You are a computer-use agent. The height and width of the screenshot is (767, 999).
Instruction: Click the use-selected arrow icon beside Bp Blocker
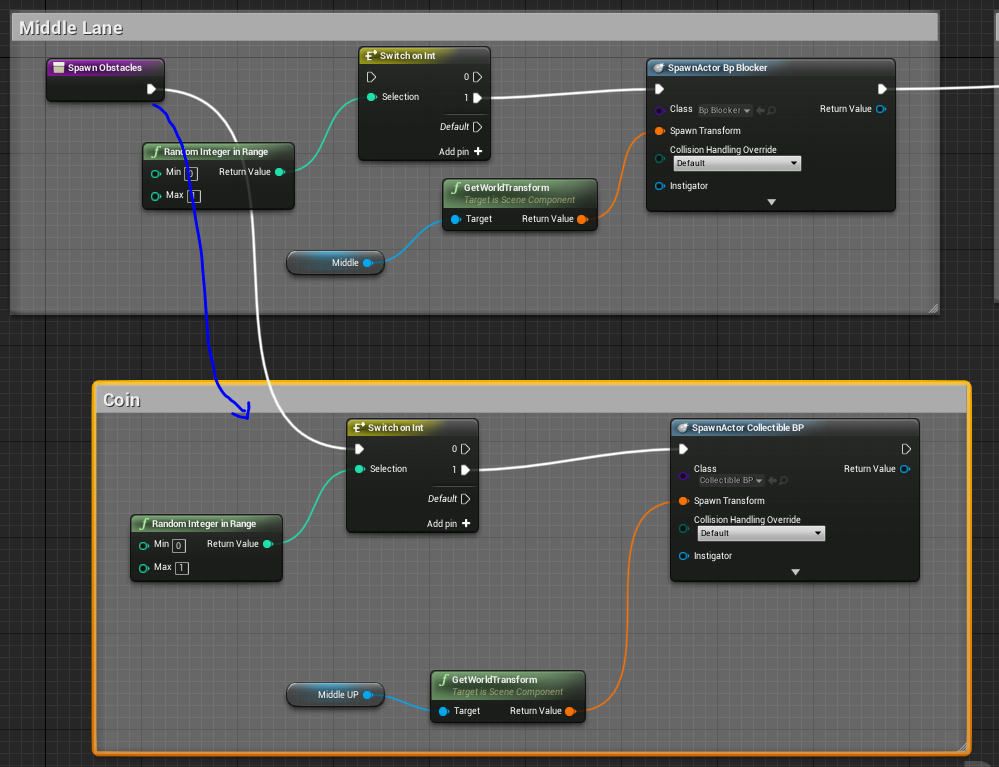point(761,110)
